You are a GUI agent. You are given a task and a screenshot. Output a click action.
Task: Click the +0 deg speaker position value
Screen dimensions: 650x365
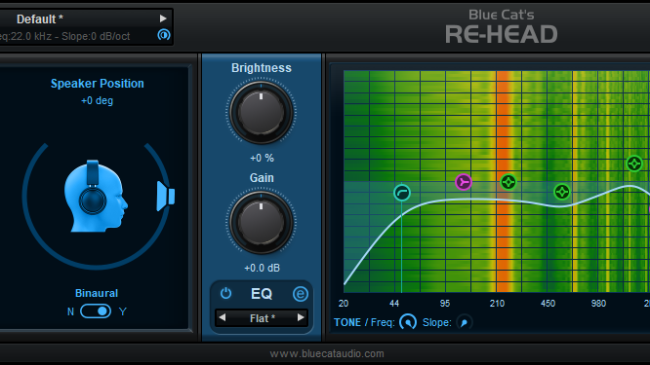(x=97, y=101)
